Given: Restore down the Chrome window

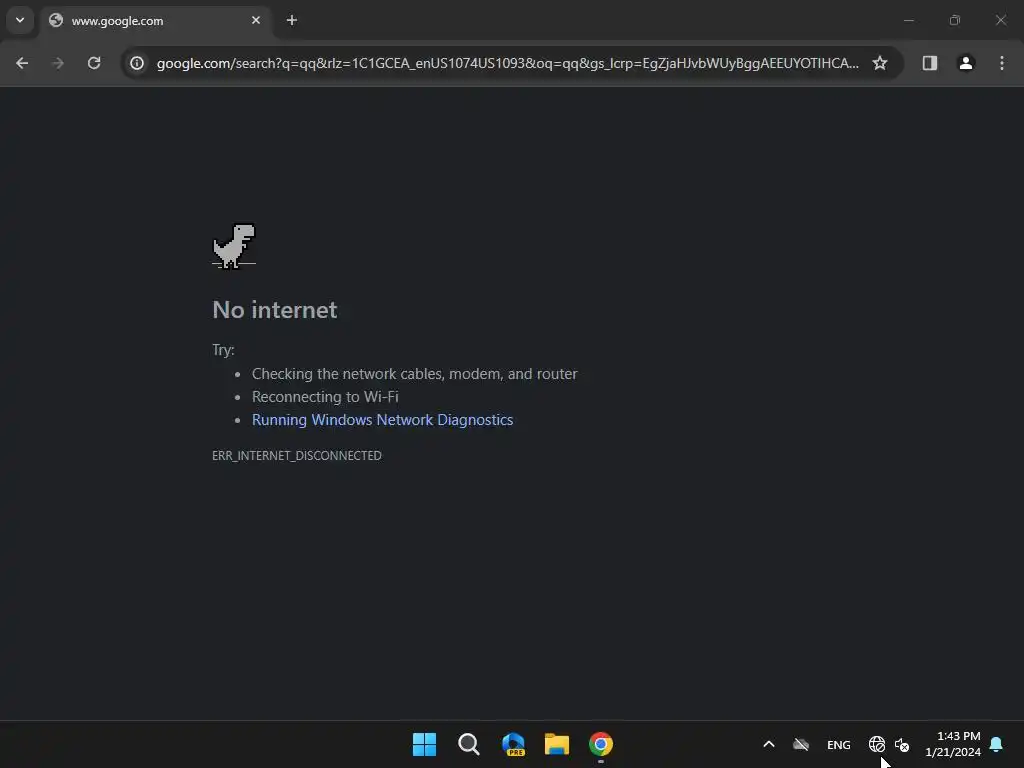Looking at the screenshot, I should (x=955, y=20).
